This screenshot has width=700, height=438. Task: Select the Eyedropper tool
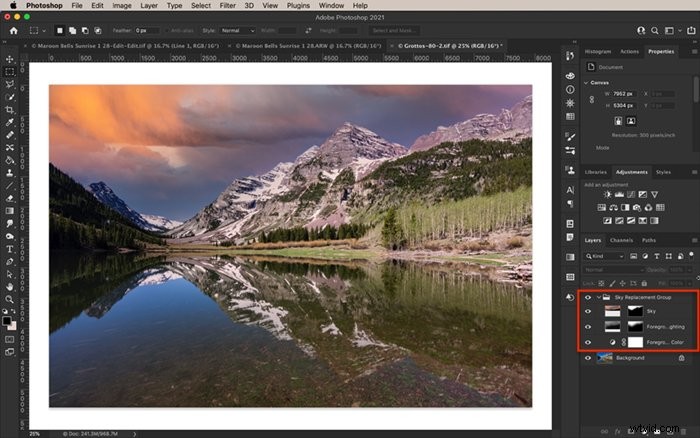click(9, 122)
